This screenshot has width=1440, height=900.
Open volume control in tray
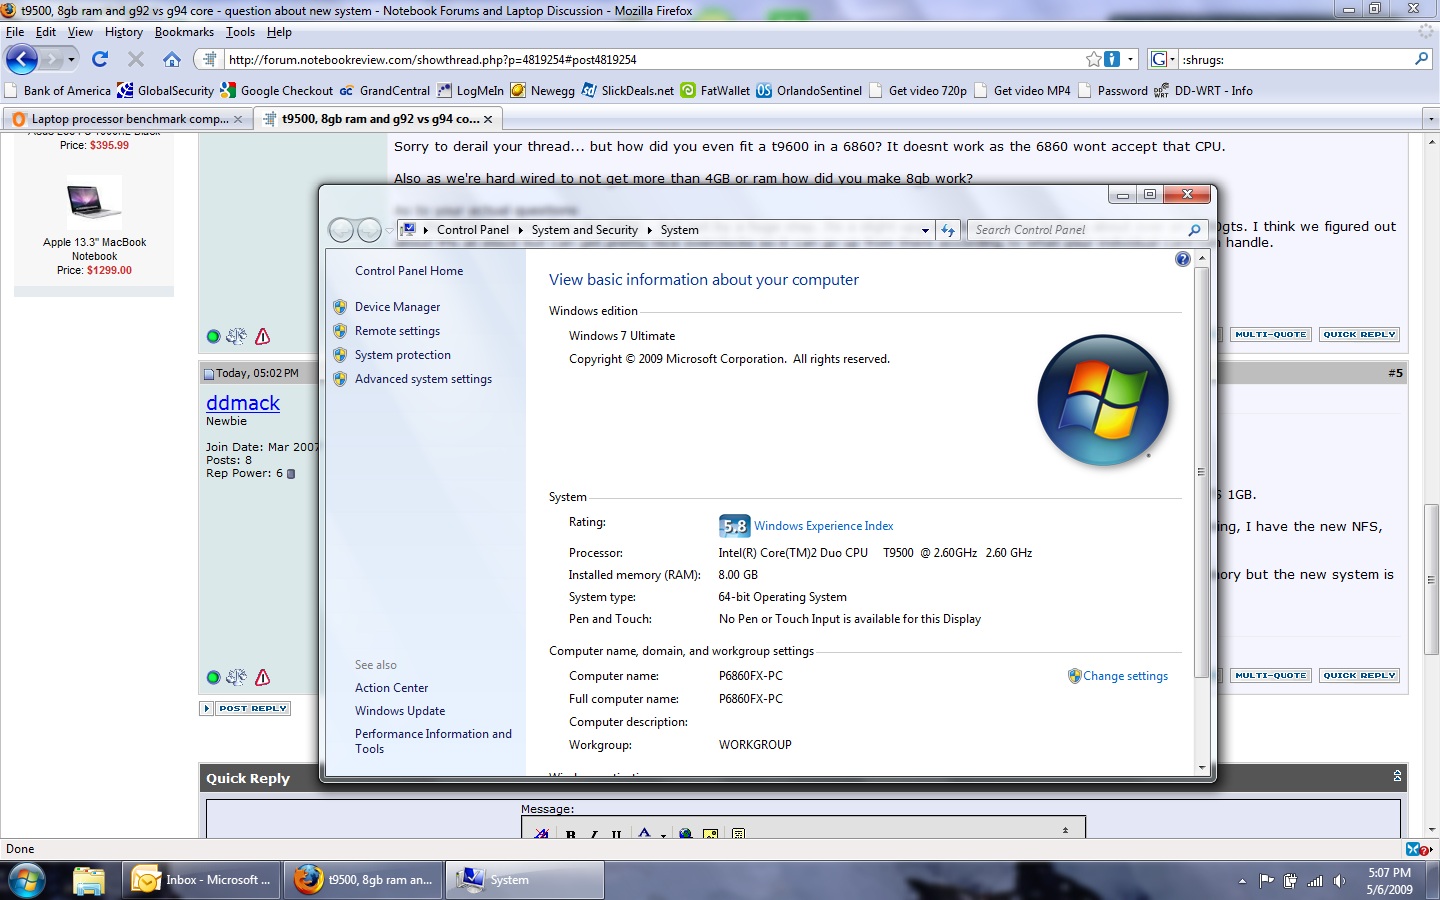pyautogui.click(x=1339, y=881)
